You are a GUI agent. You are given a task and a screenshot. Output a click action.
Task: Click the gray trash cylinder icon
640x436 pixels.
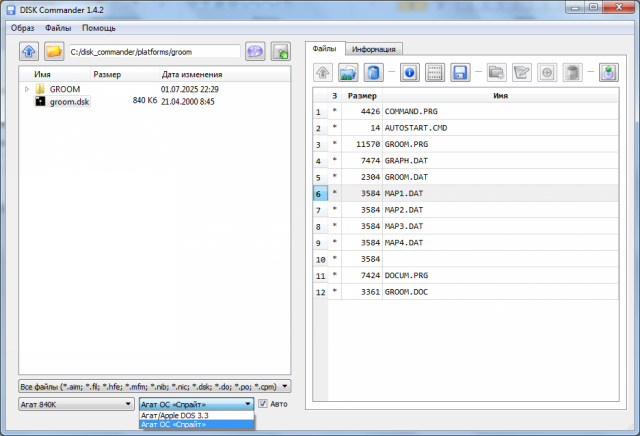click(x=572, y=73)
